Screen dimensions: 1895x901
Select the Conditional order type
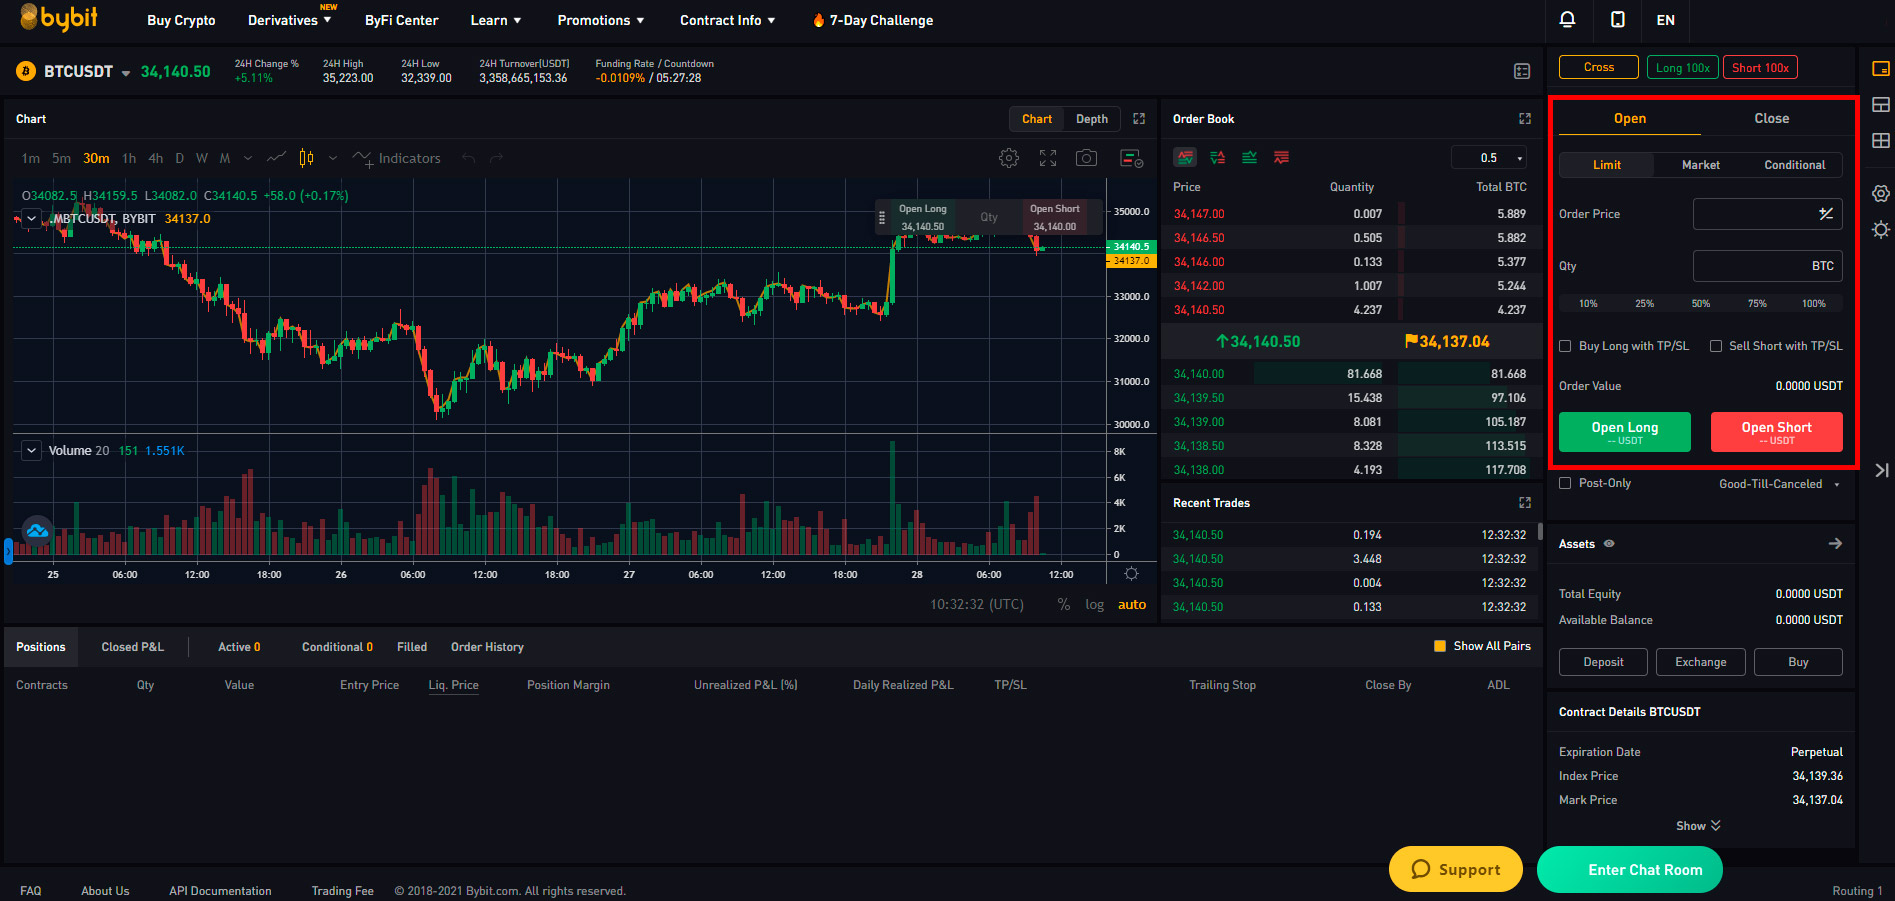[1794, 165]
